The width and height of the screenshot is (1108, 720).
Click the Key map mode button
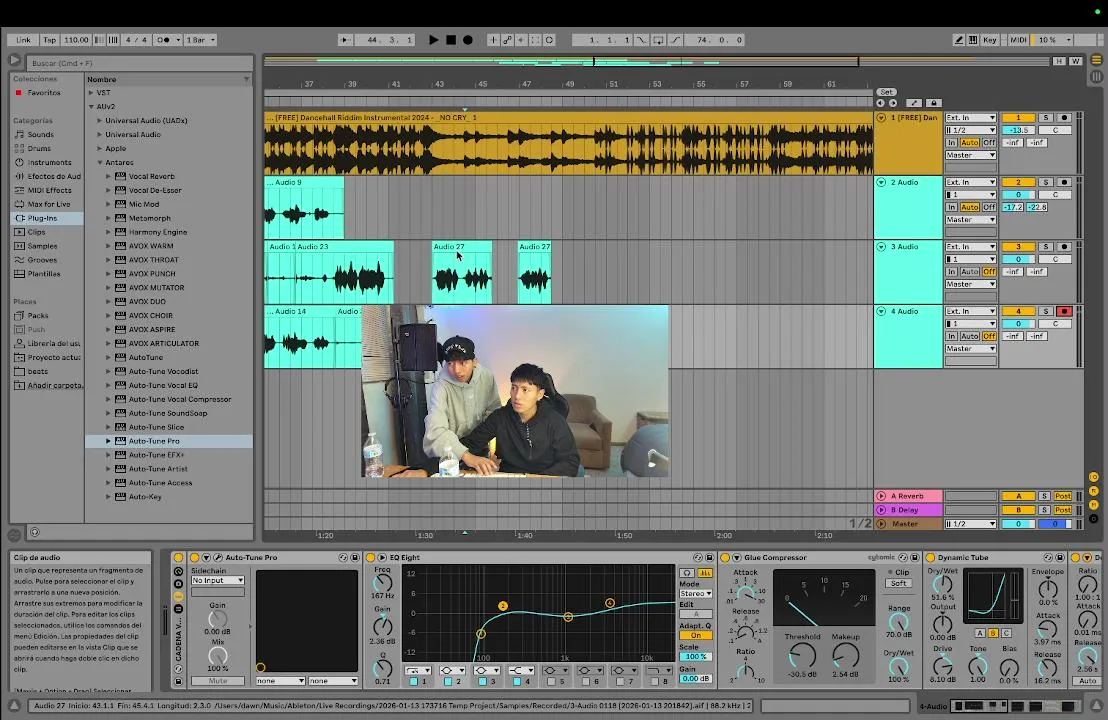(989, 40)
